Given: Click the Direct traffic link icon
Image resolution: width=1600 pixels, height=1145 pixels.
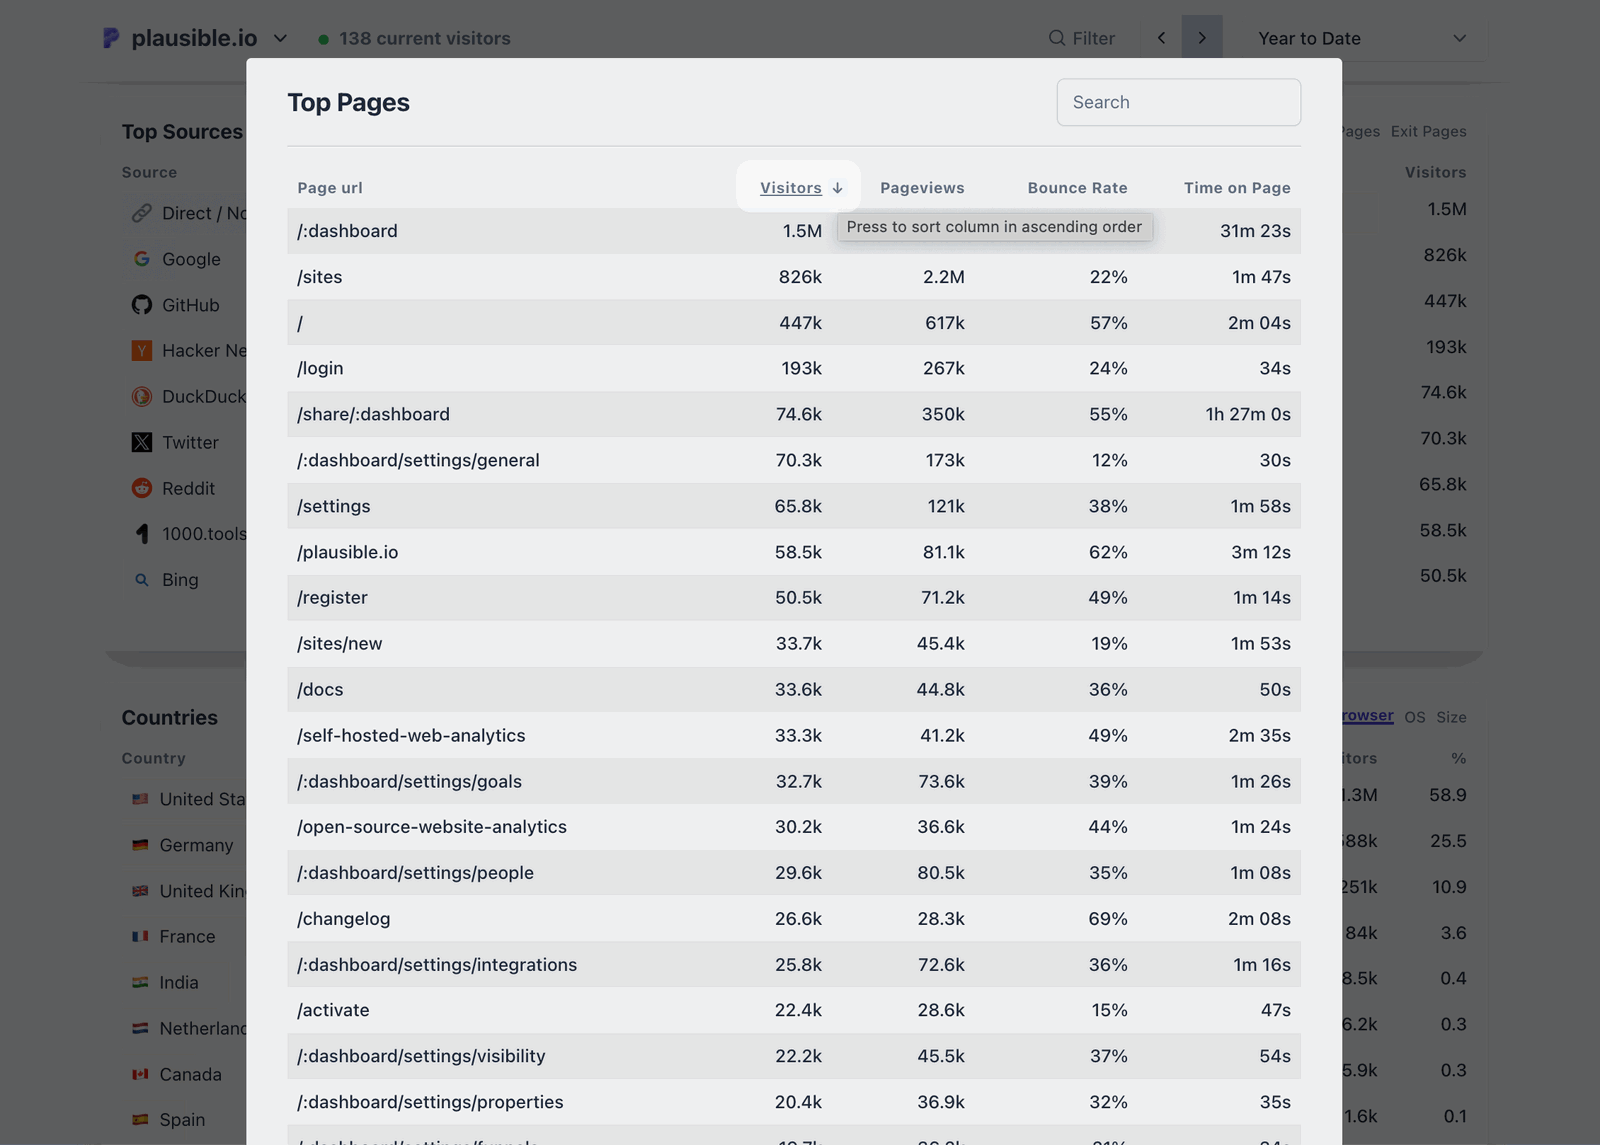Looking at the screenshot, I should (140, 213).
